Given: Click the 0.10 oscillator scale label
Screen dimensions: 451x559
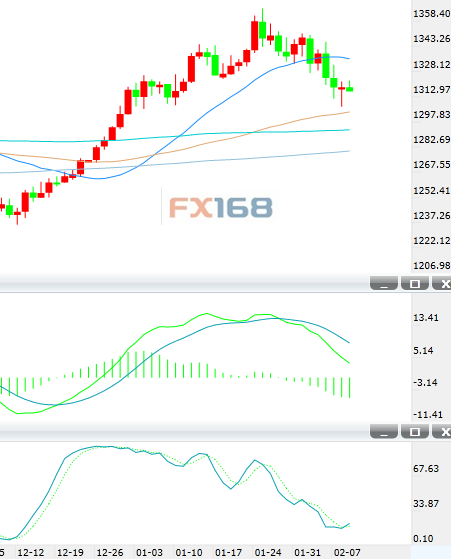Looking at the screenshot, I should point(423,538).
